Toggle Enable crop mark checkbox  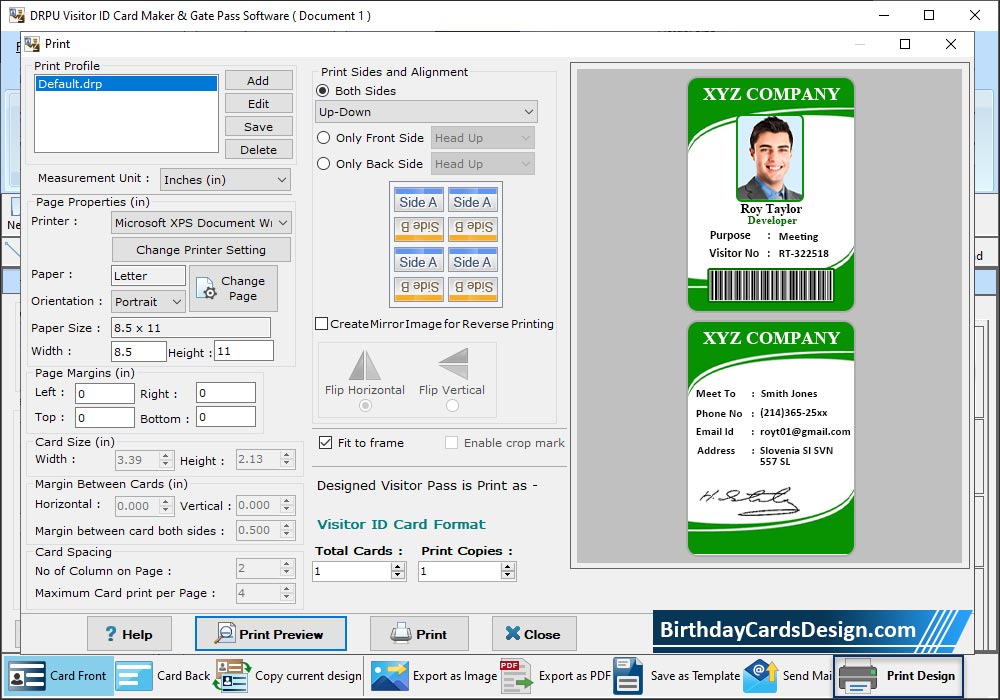(x=452, y=442)
